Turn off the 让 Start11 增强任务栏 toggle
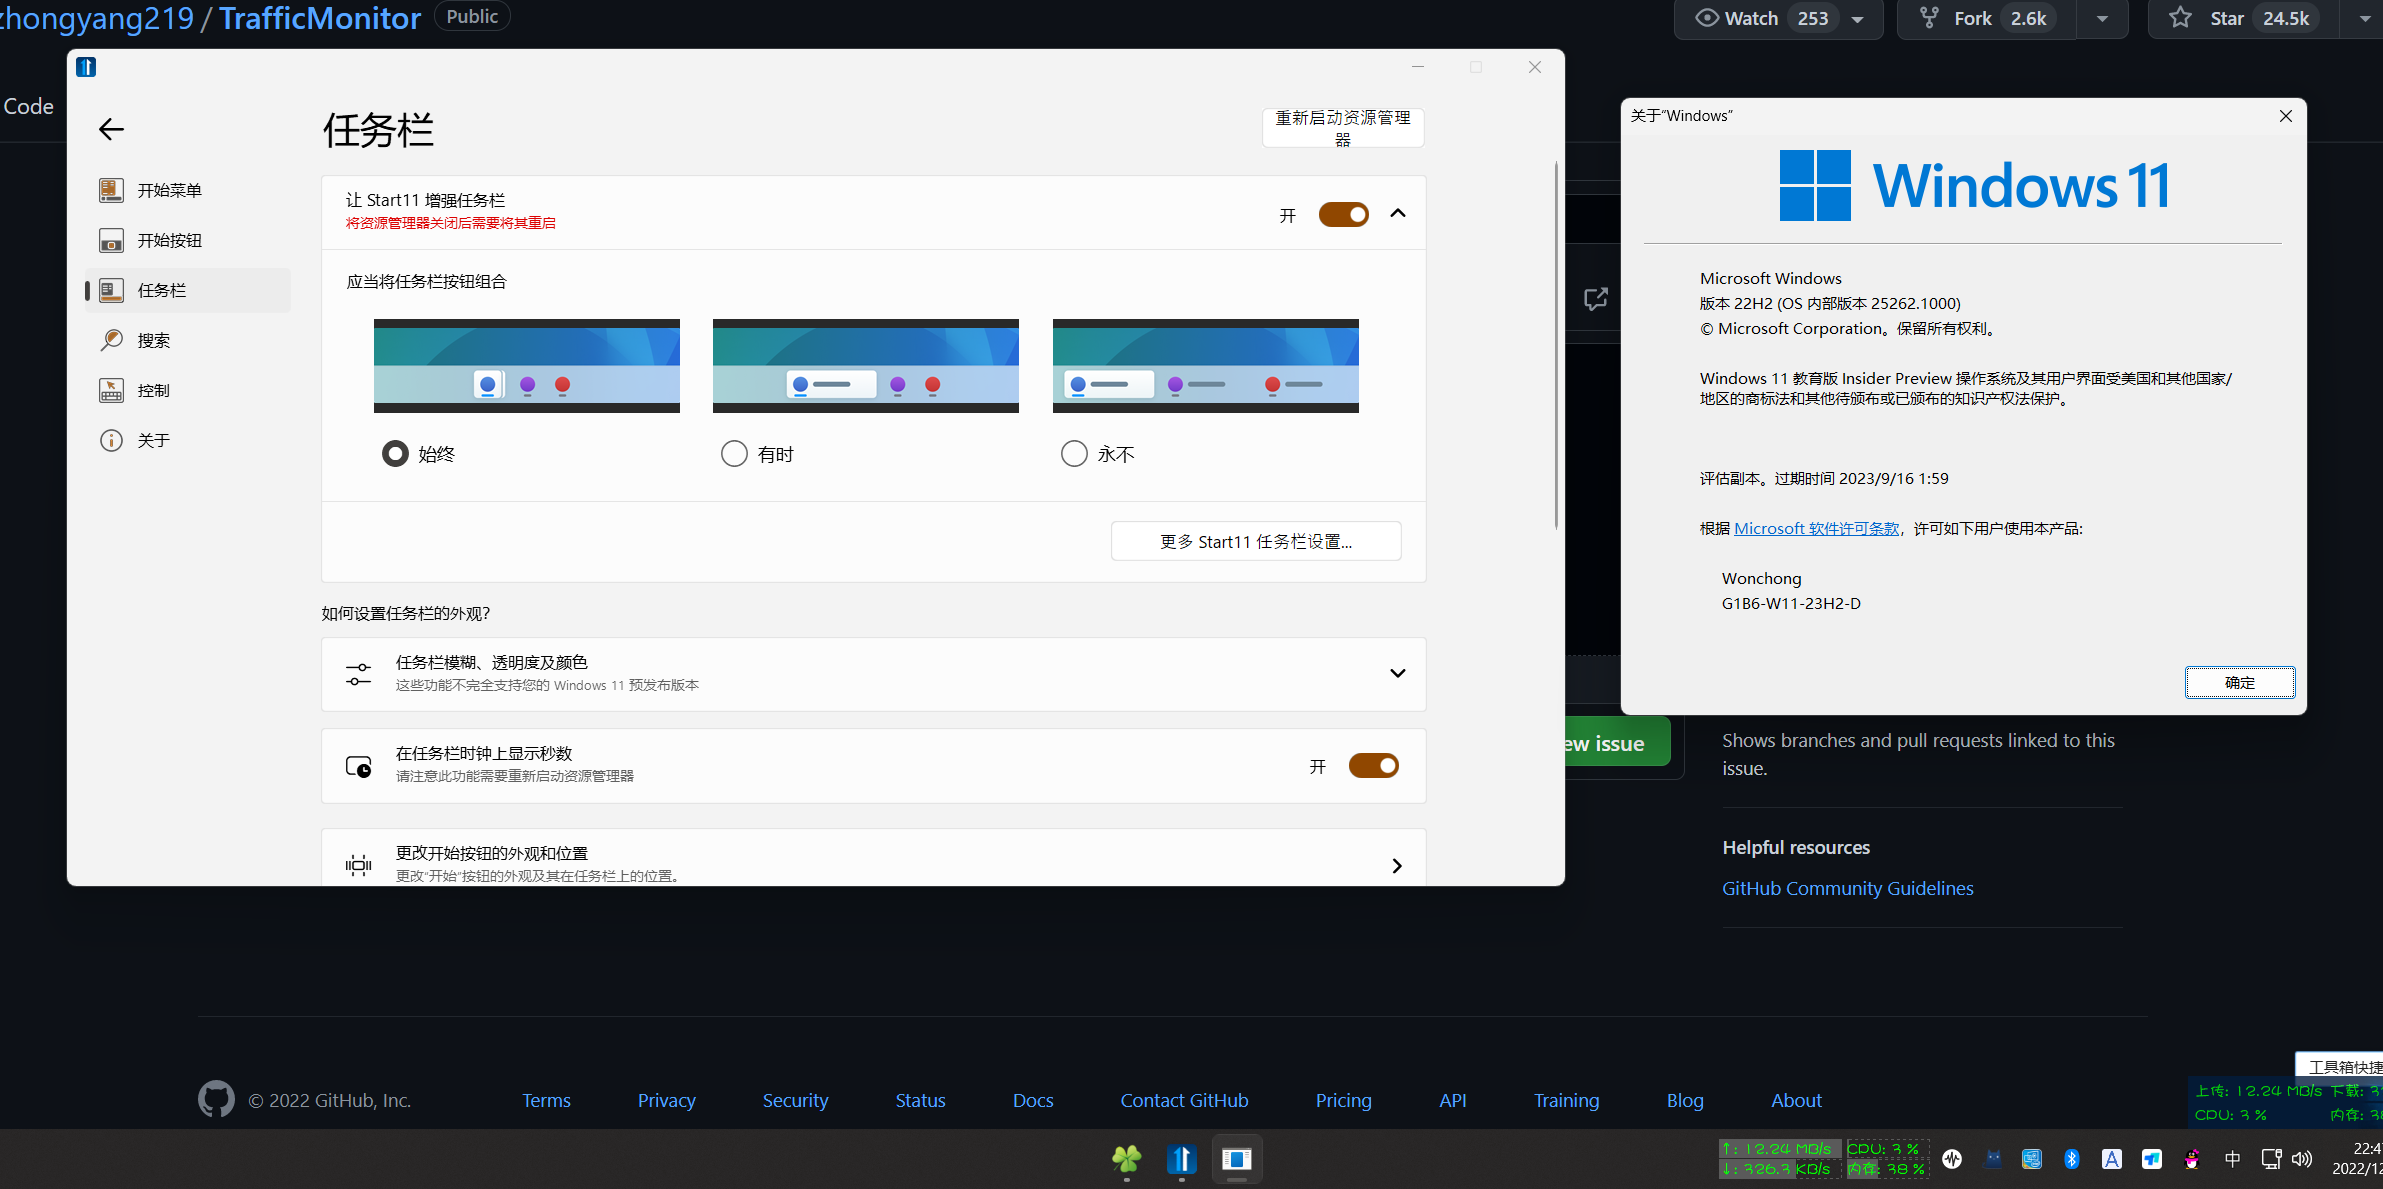The height and width of the screenshot is (1189, 2383). coord(1343,214)
